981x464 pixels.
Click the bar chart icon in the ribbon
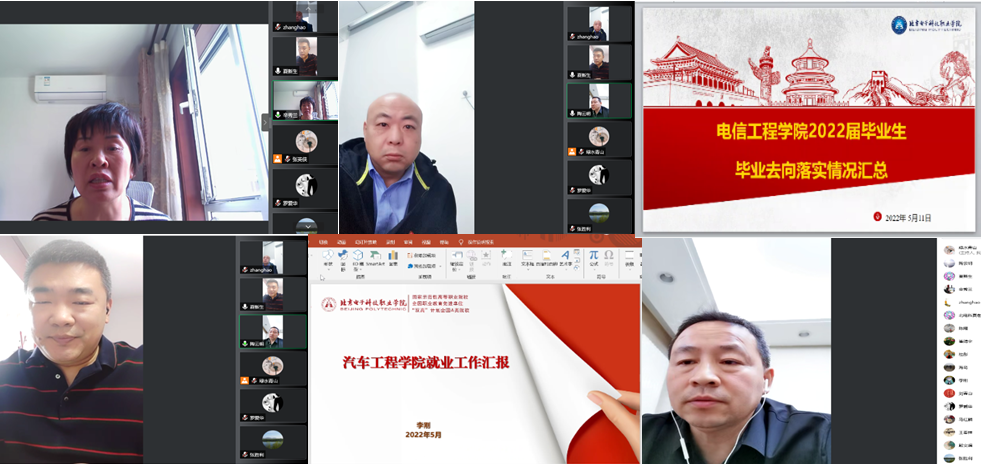pyautogui.click(x=393, y=258)
